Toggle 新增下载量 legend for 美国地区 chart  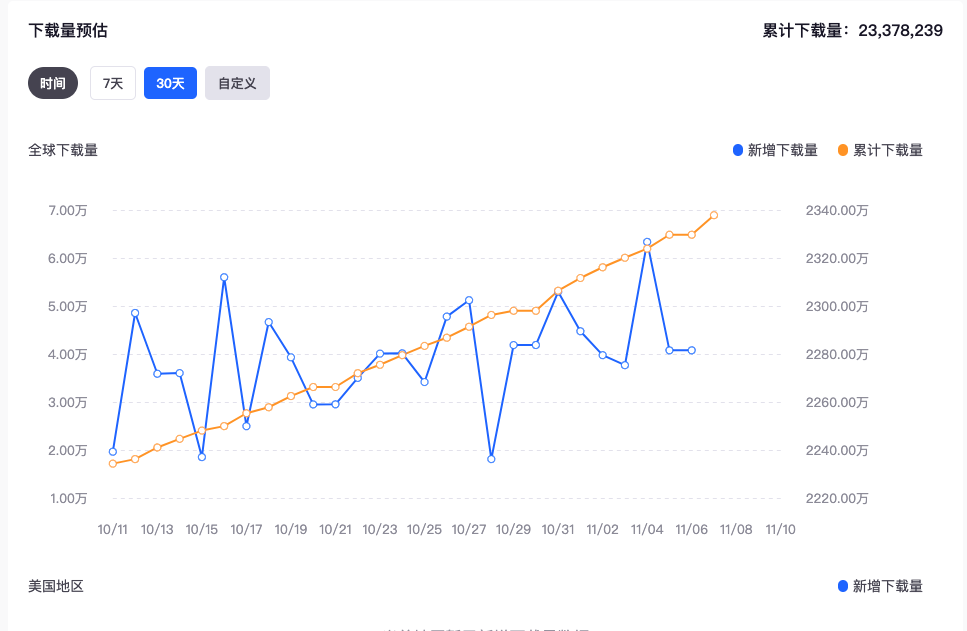click(887, 586)
